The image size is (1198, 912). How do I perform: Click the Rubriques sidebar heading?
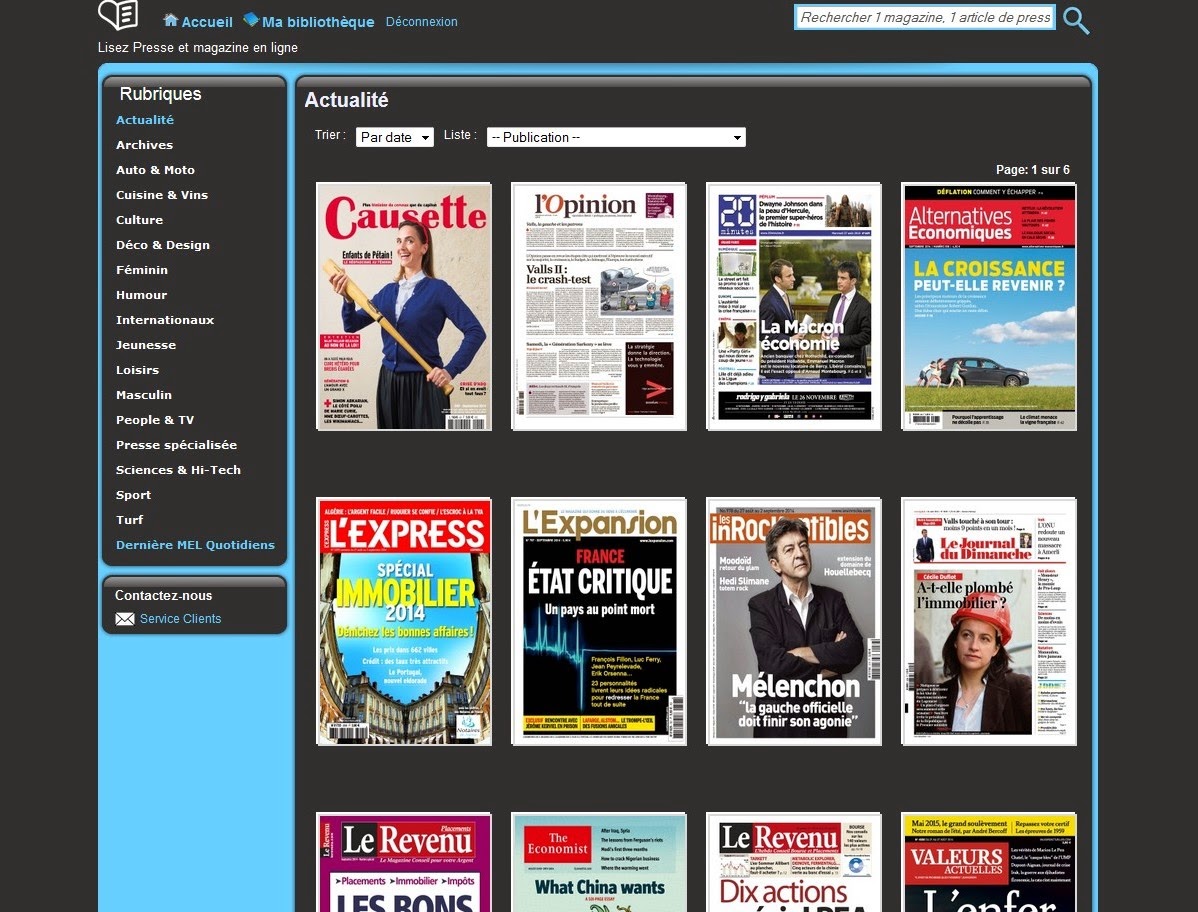click(x=160, y=94)
